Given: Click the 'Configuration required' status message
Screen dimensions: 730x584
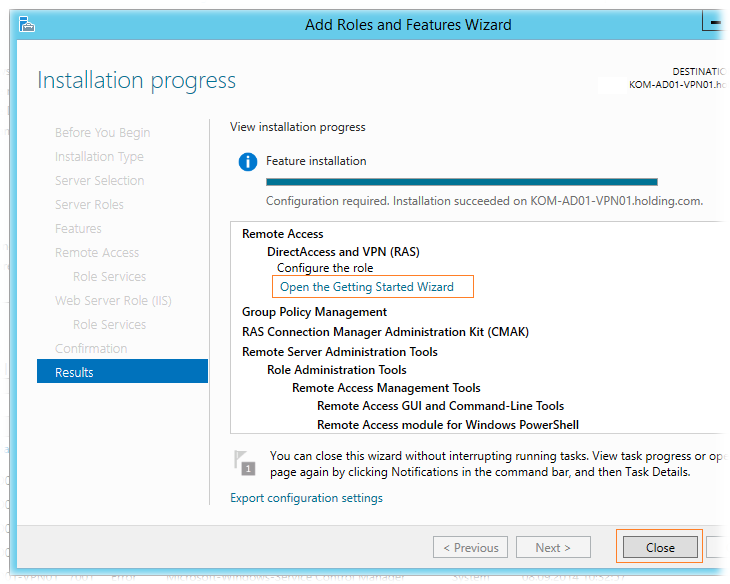Looking at the screenshot, I should 484,201.
